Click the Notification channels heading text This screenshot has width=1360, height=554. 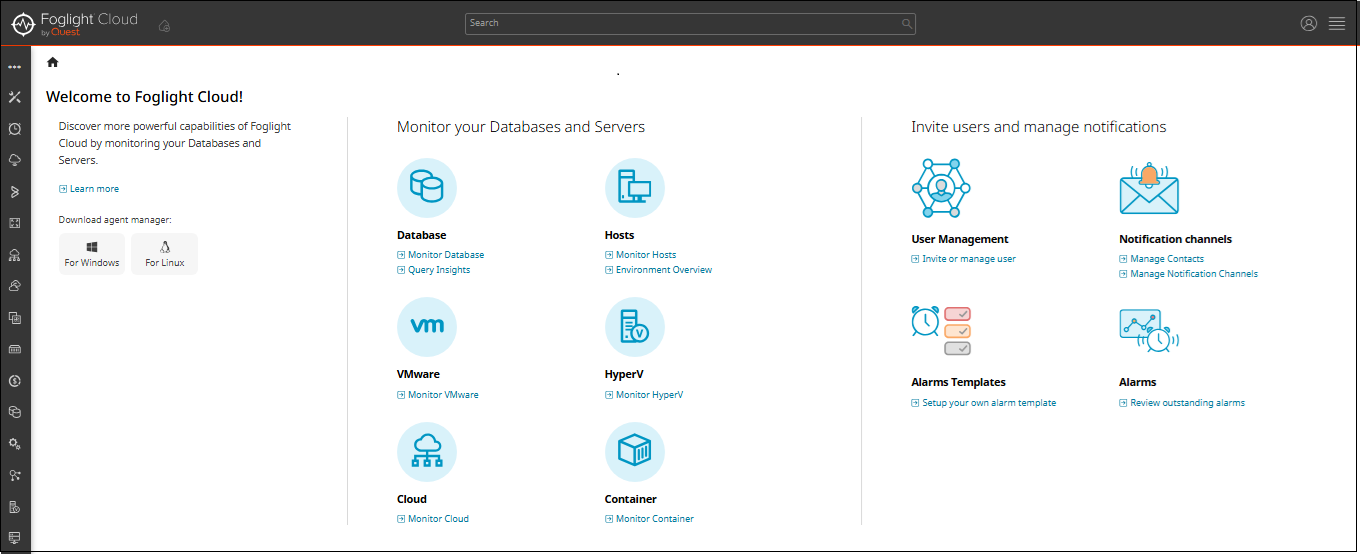click(1176, 239)
